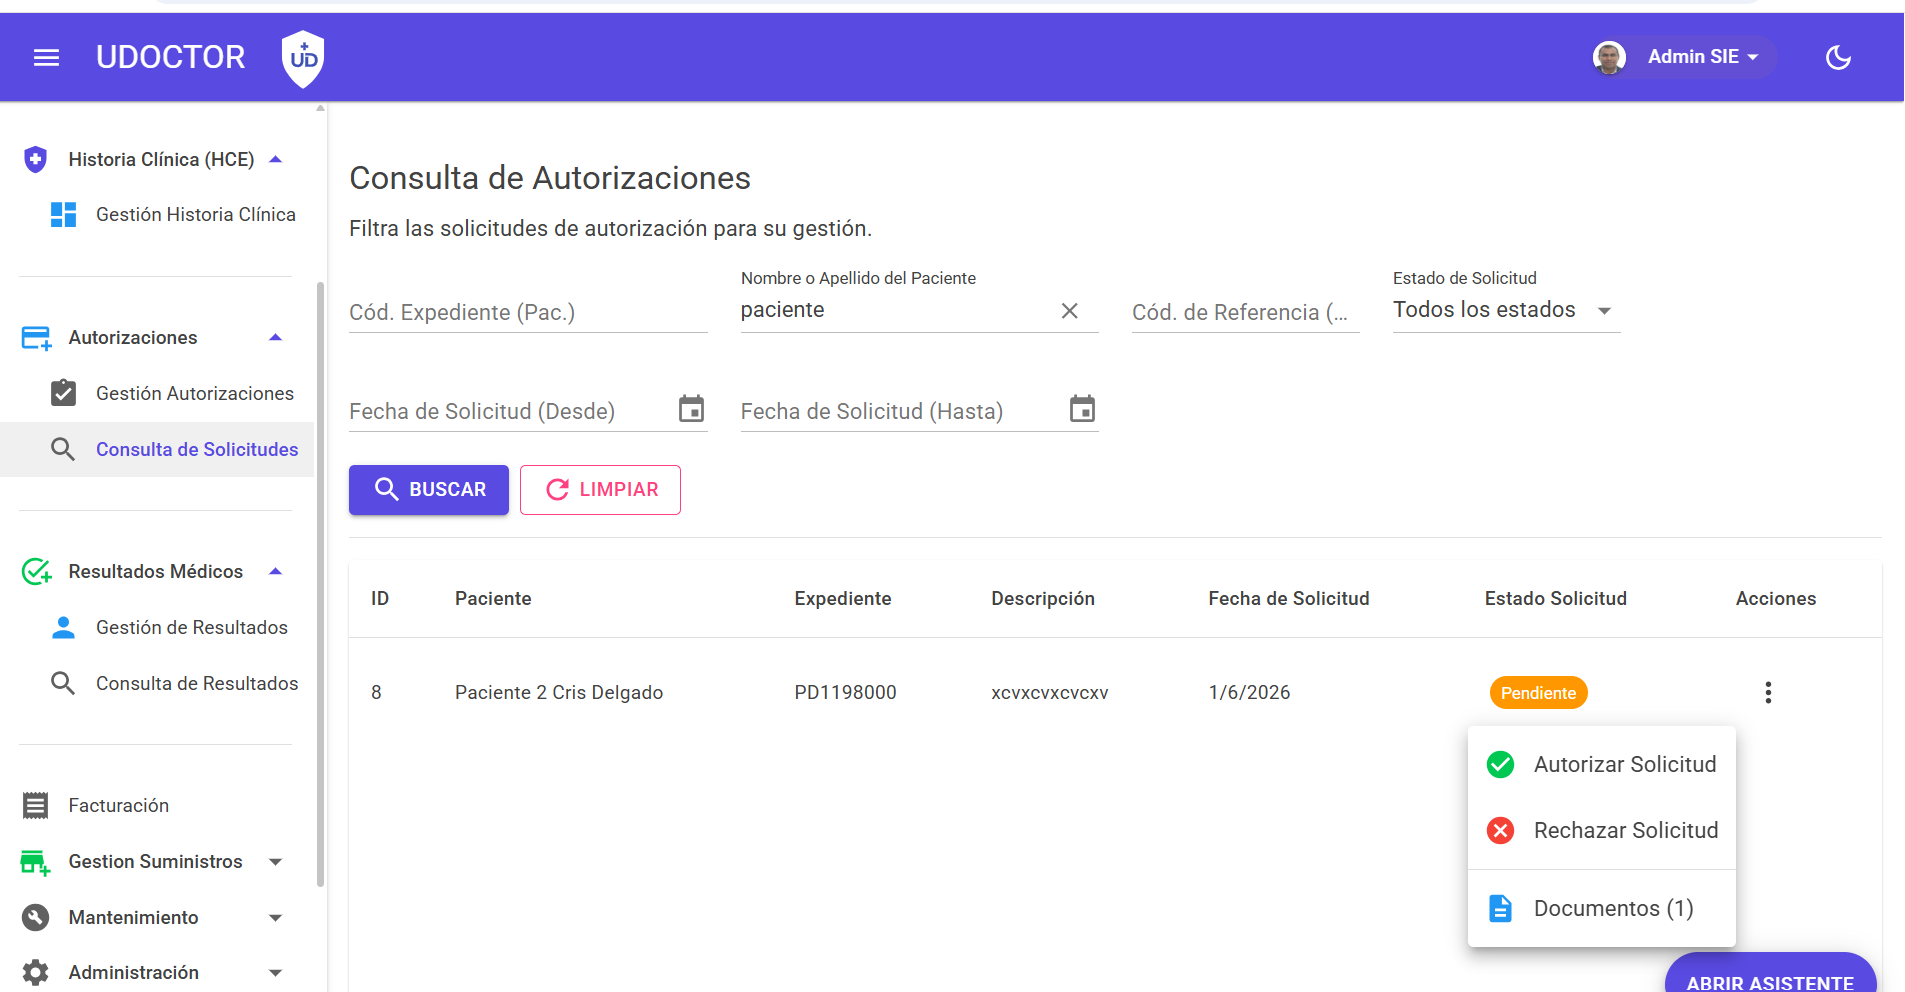Screen dimensions: 1905x992
Task: Click the BUSCAR button
Action: (429, 490)
